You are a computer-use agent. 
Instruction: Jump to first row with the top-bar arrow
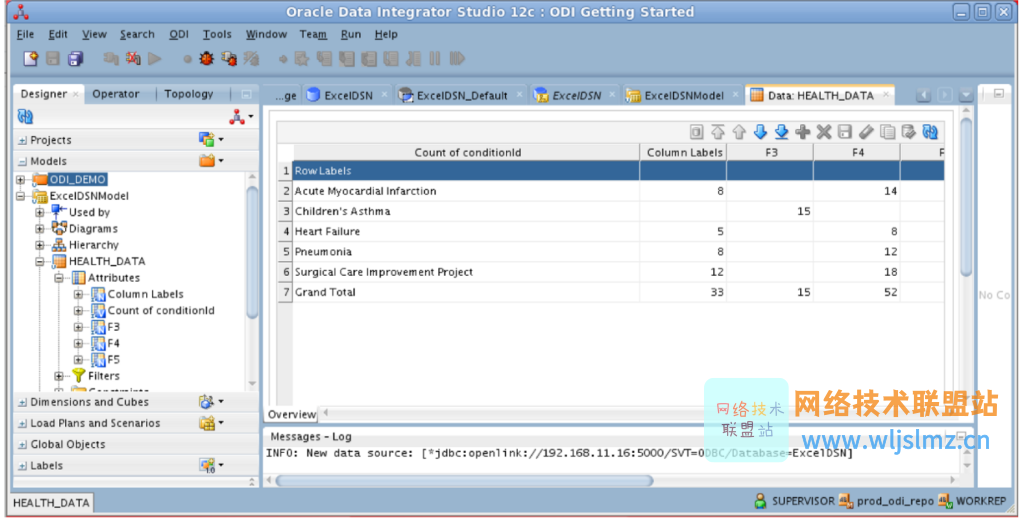coord(718,132)
